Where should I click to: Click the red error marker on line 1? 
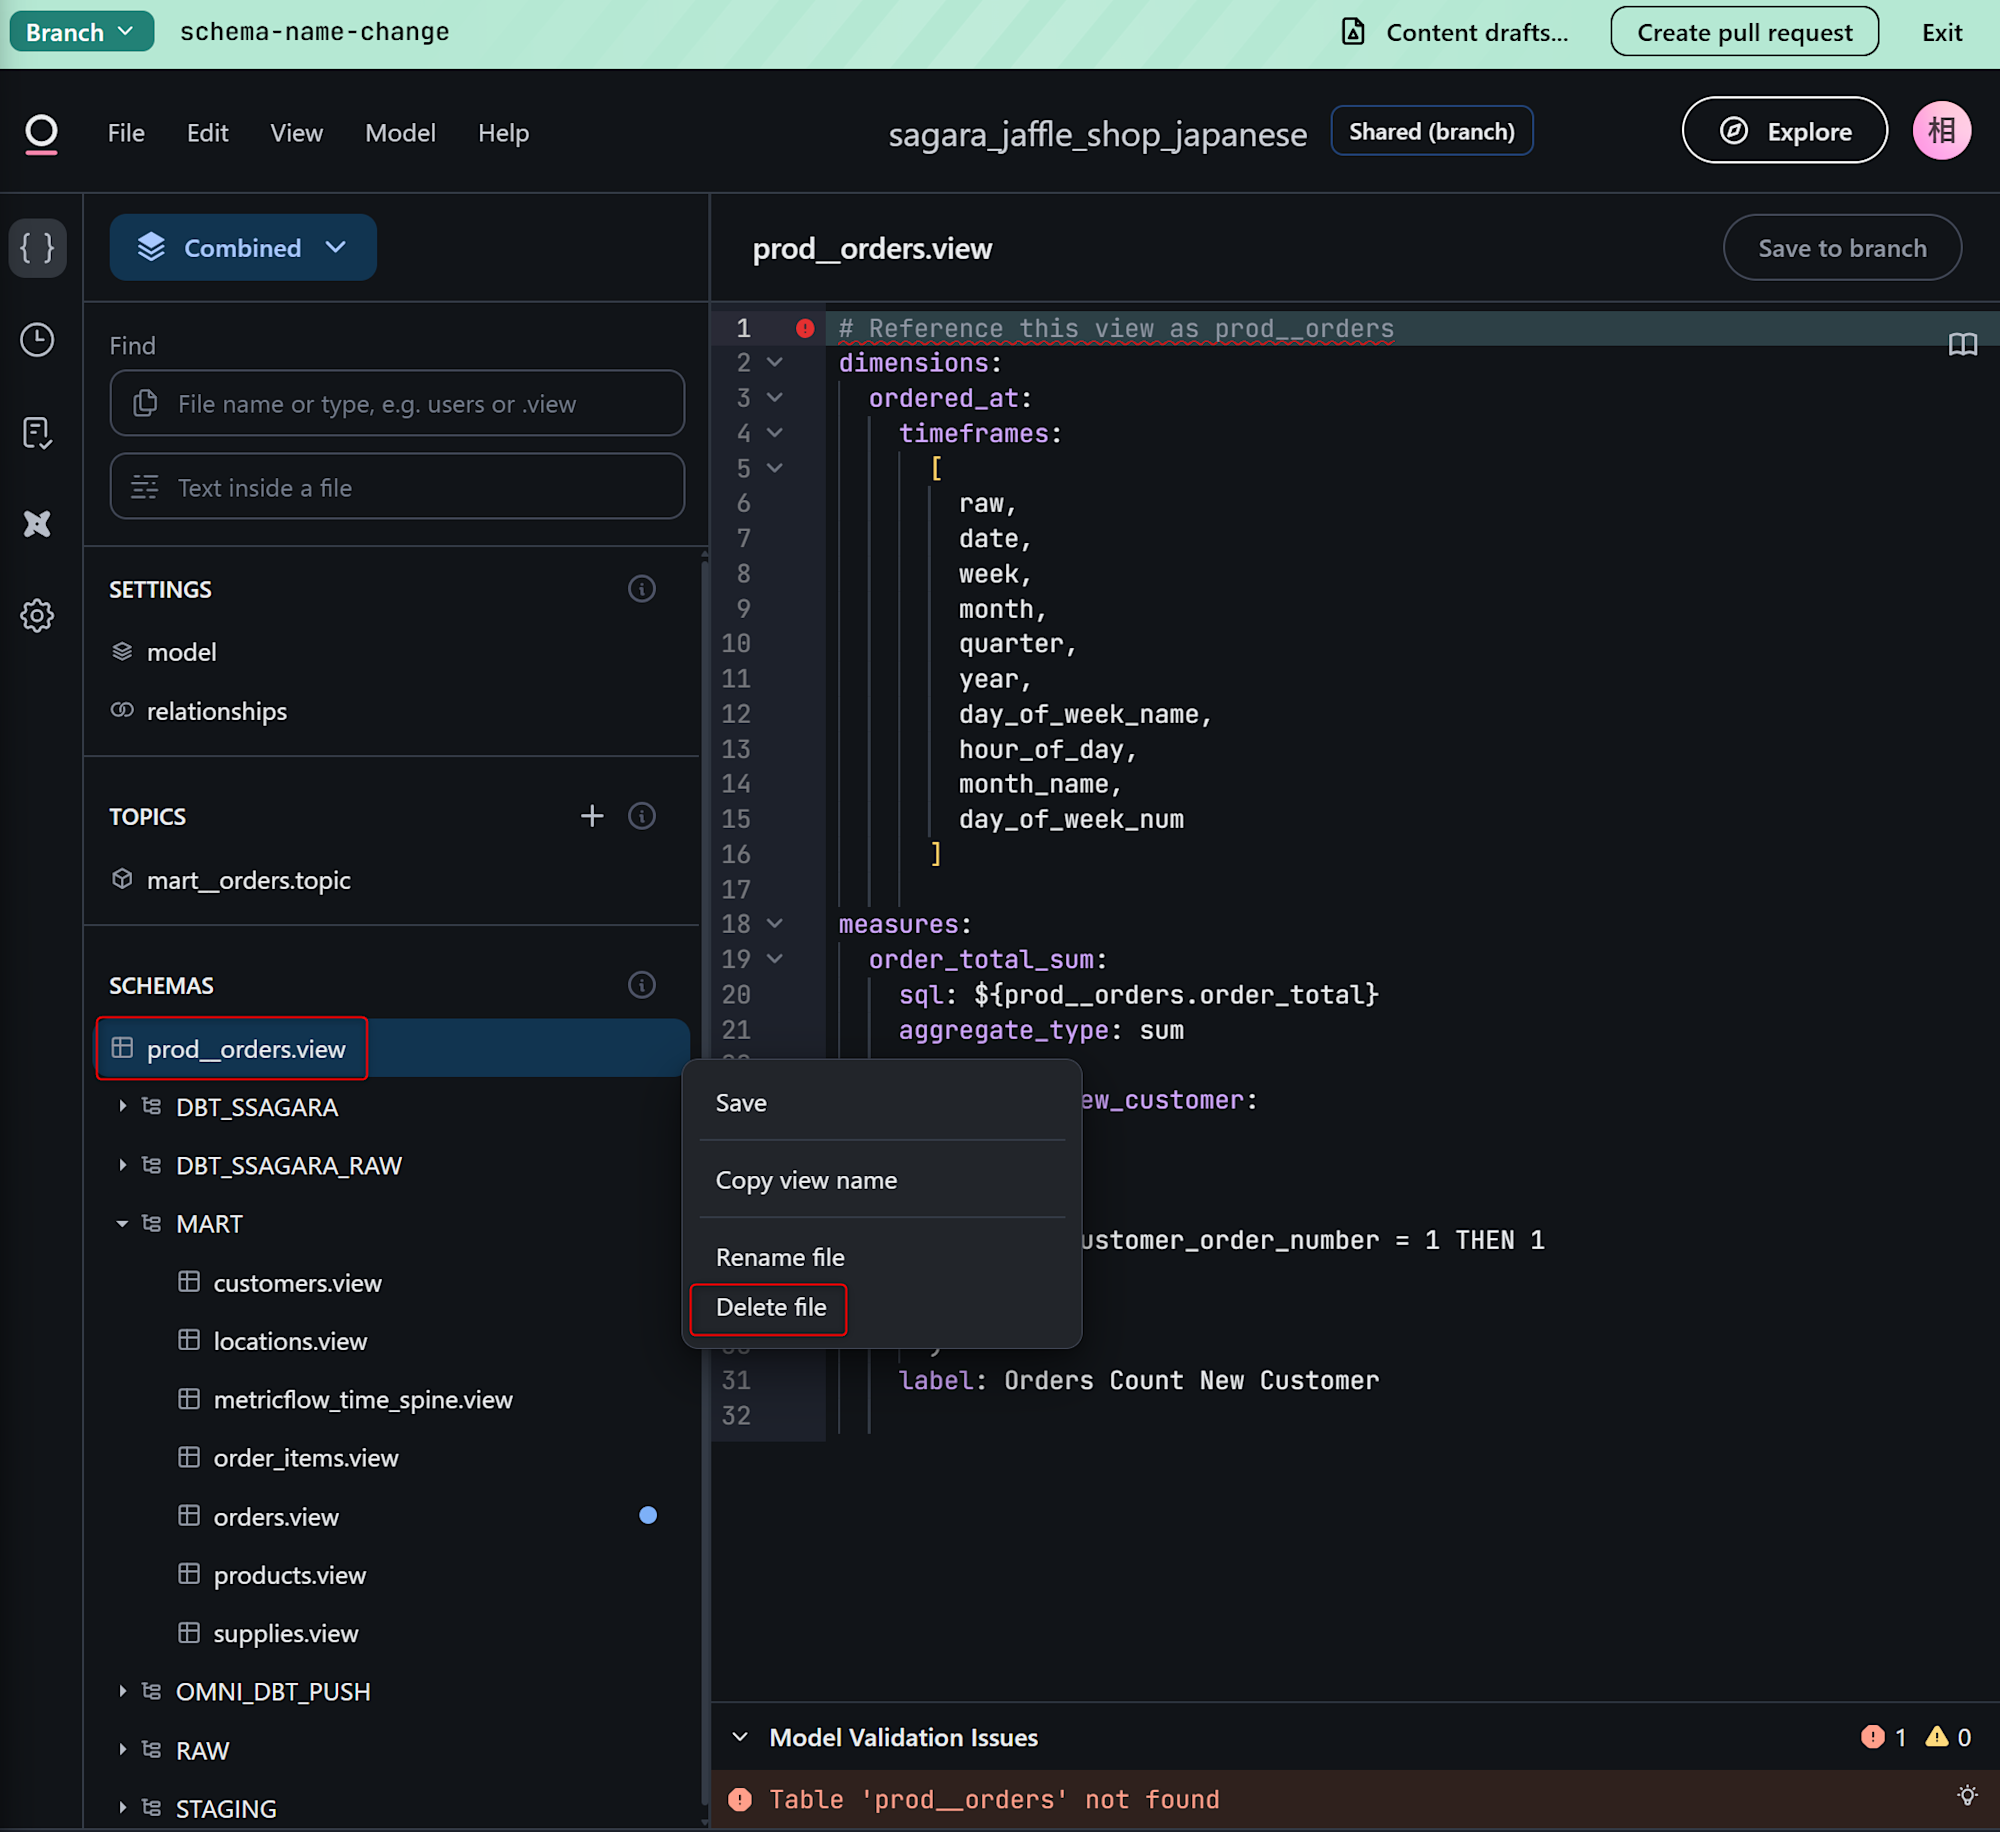tap(805, 328)
